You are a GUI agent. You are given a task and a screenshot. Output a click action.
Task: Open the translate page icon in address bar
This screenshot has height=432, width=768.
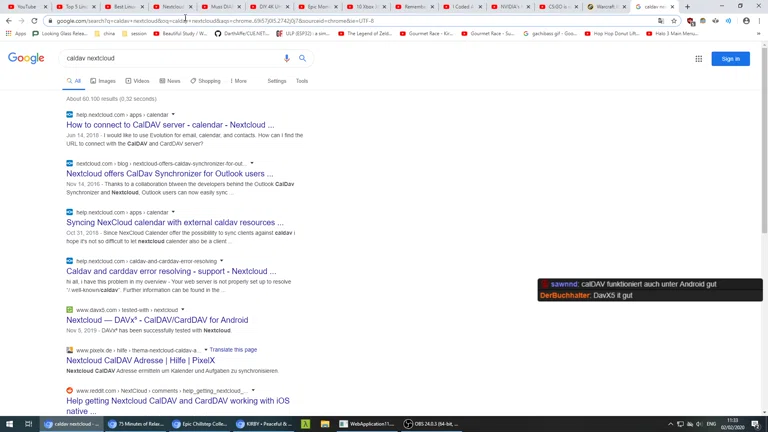661,21
